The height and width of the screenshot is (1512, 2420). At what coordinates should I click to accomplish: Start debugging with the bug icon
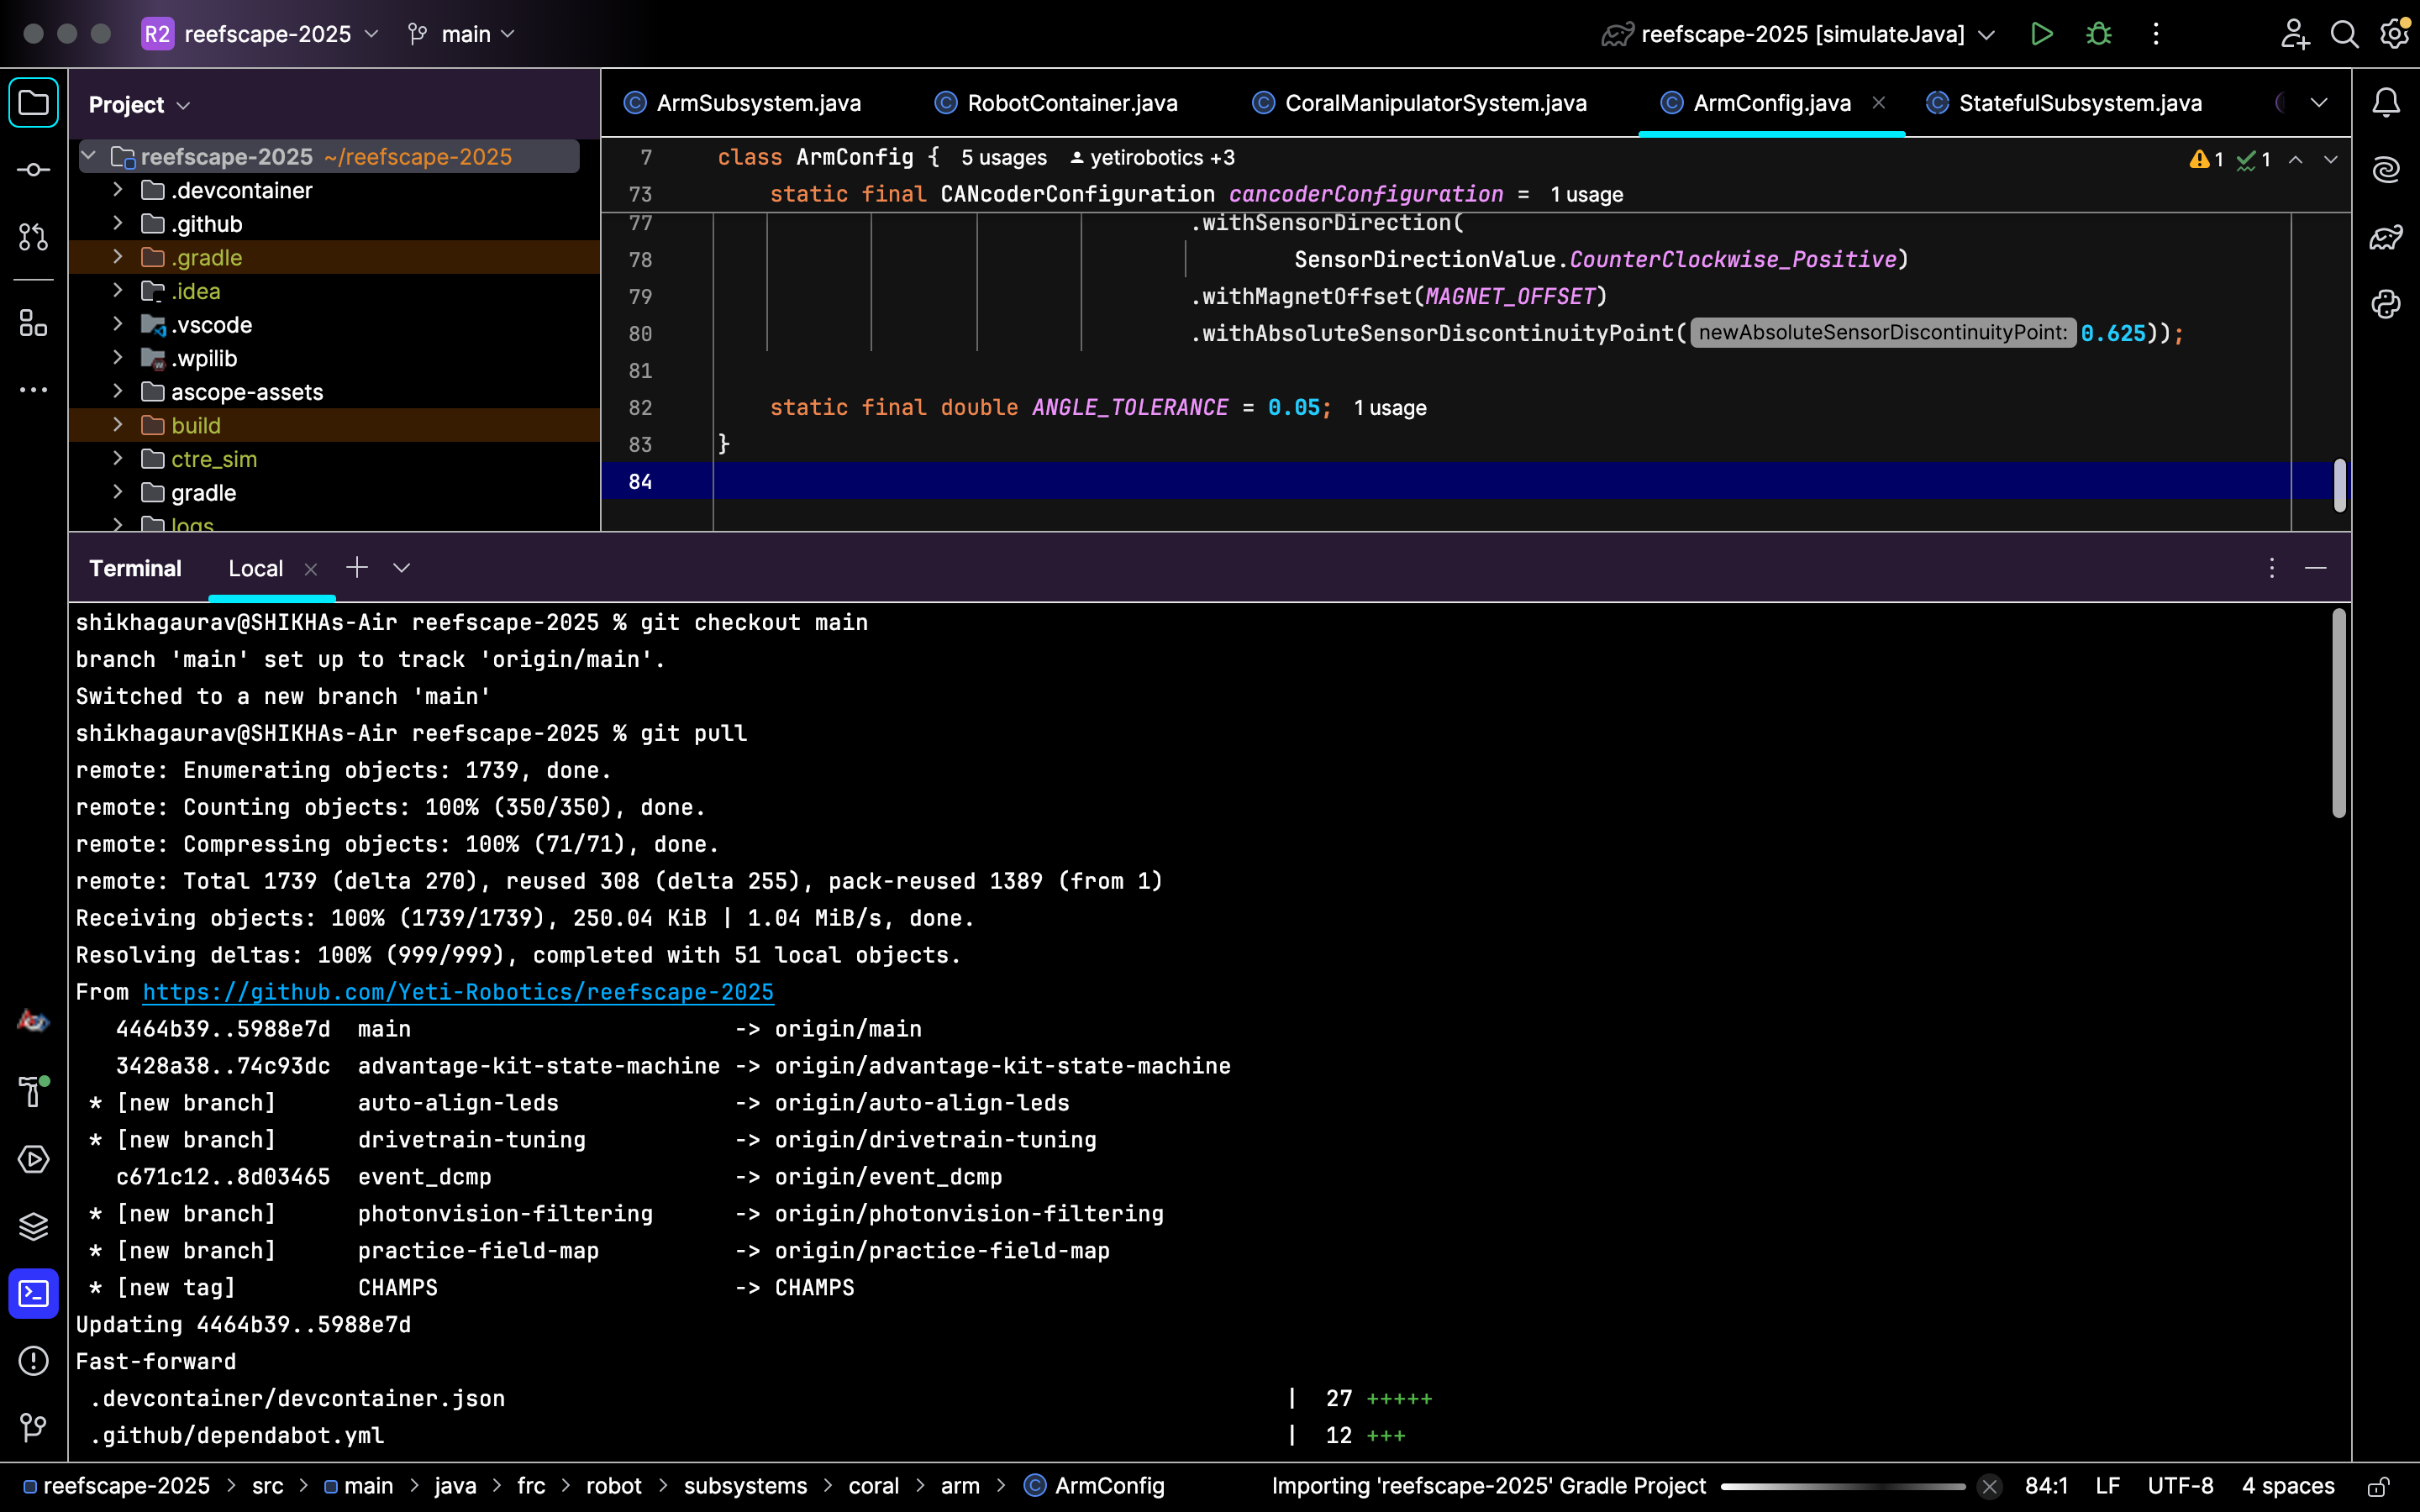coord(2099,34)
